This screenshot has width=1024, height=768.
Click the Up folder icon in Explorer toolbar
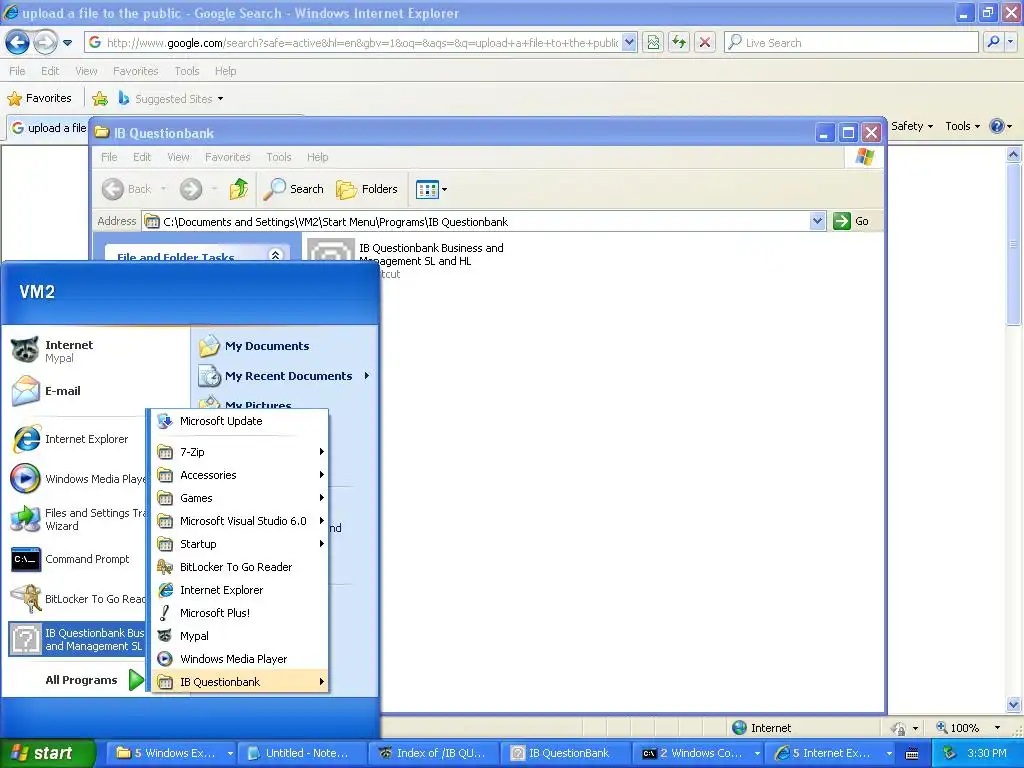click(x=239, y=189)
